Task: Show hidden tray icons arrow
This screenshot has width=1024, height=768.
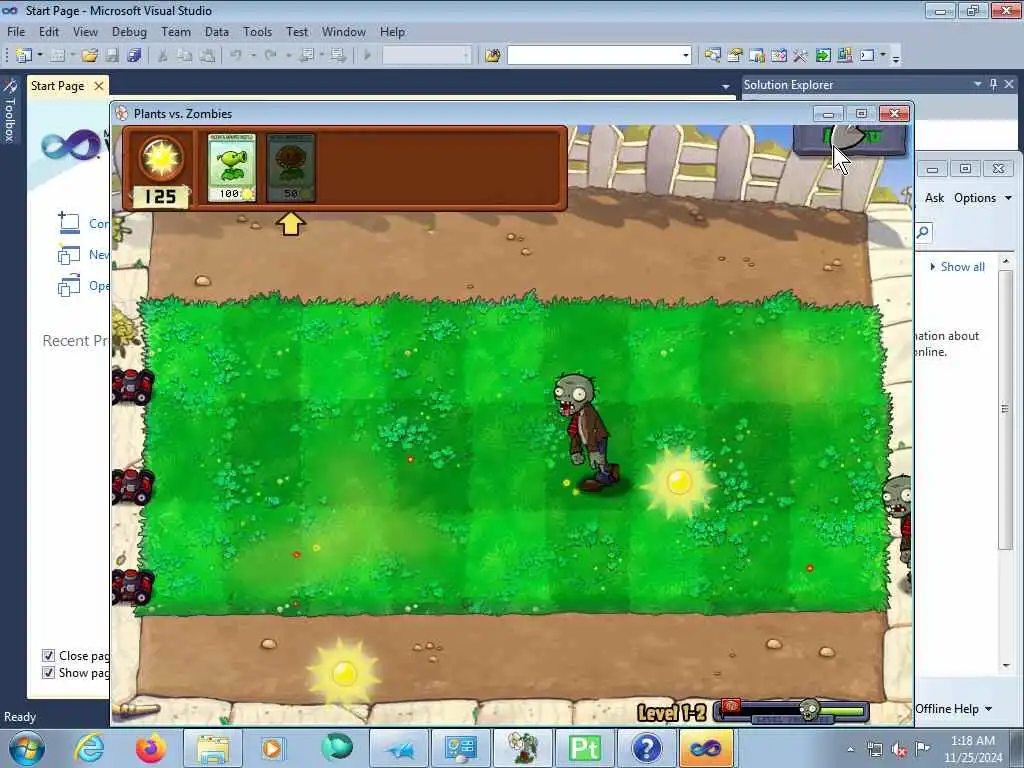Action: [x=850, y=750]
